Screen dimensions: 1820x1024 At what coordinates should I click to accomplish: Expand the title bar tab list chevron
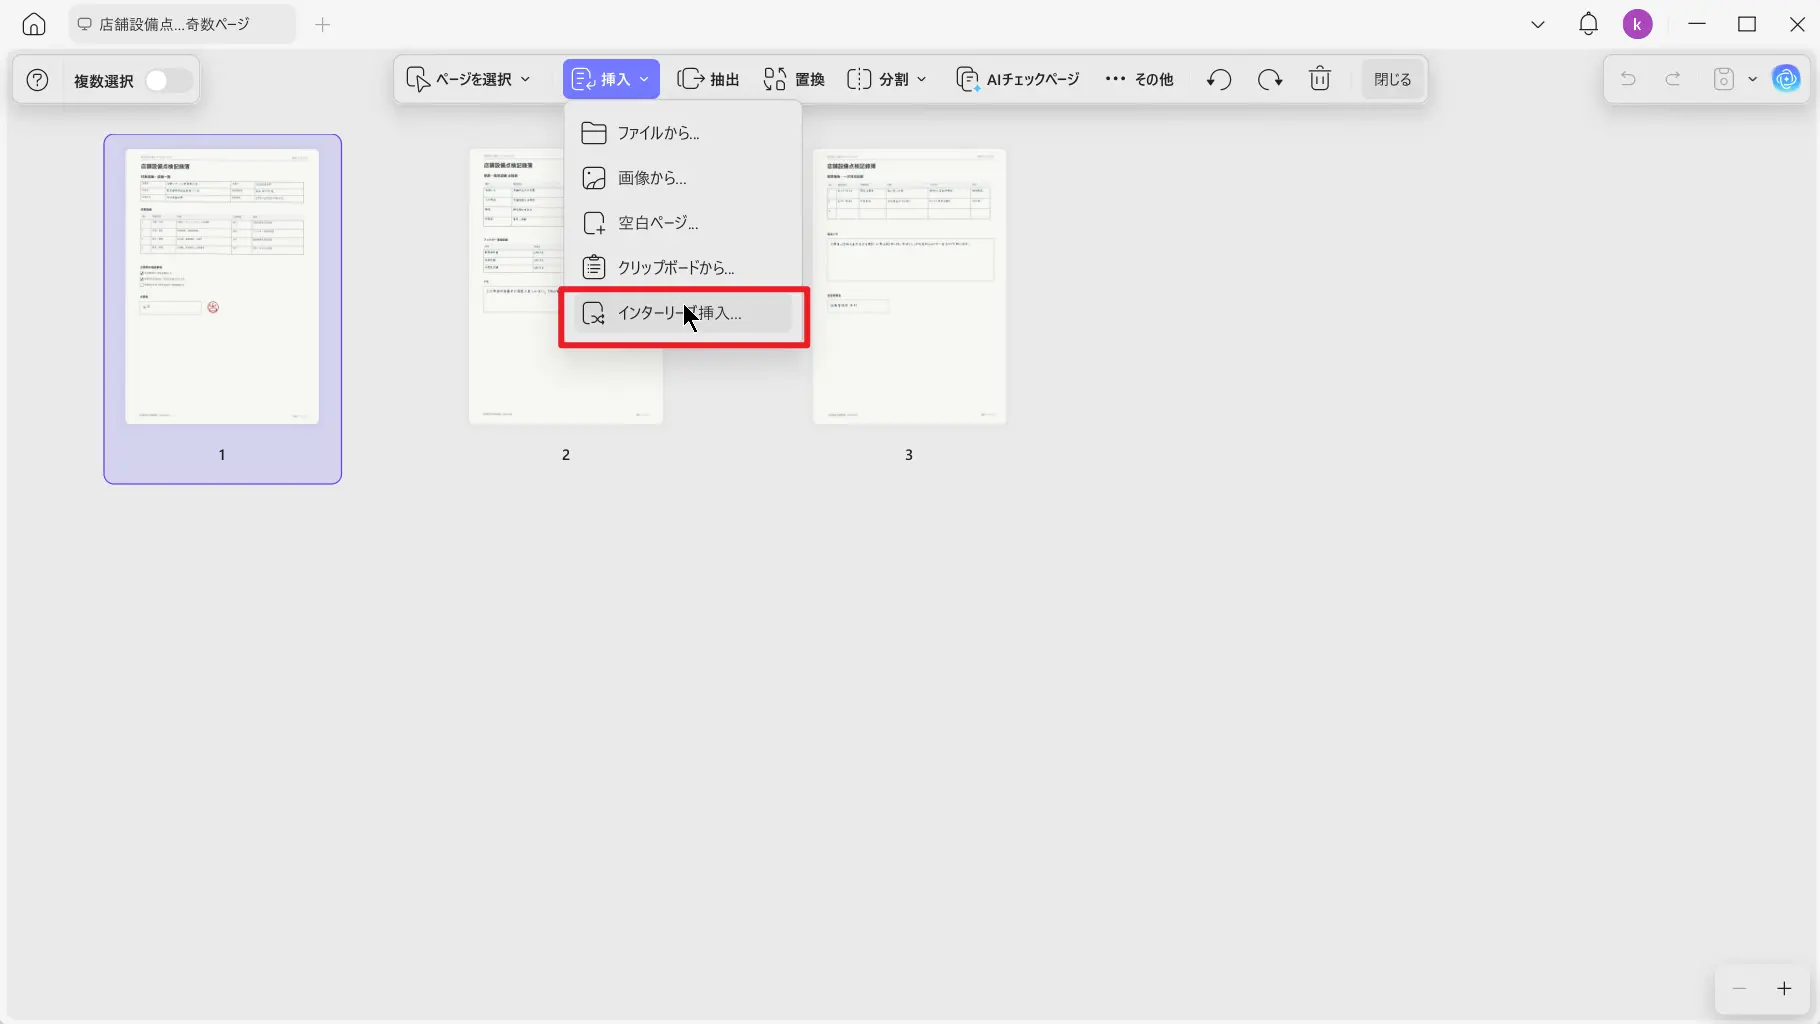point(1538,24)
